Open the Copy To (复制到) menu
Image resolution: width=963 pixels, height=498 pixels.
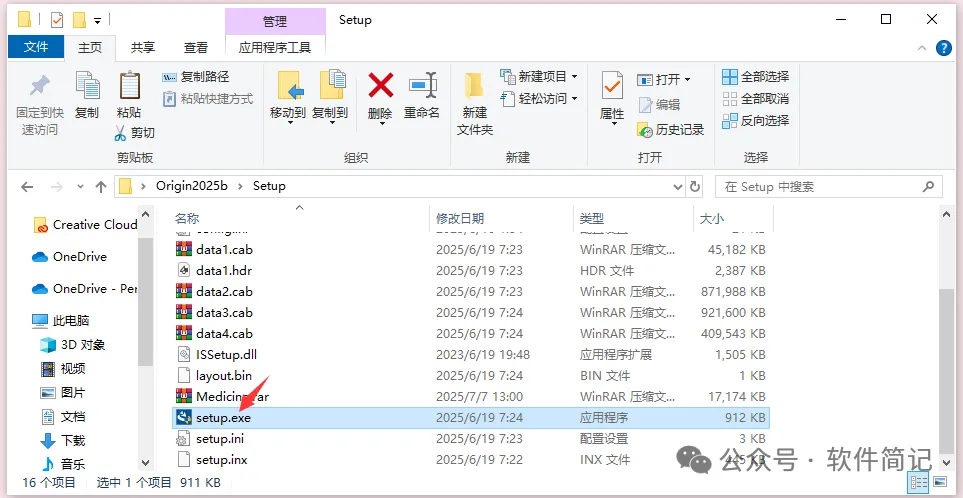(330, 99)
